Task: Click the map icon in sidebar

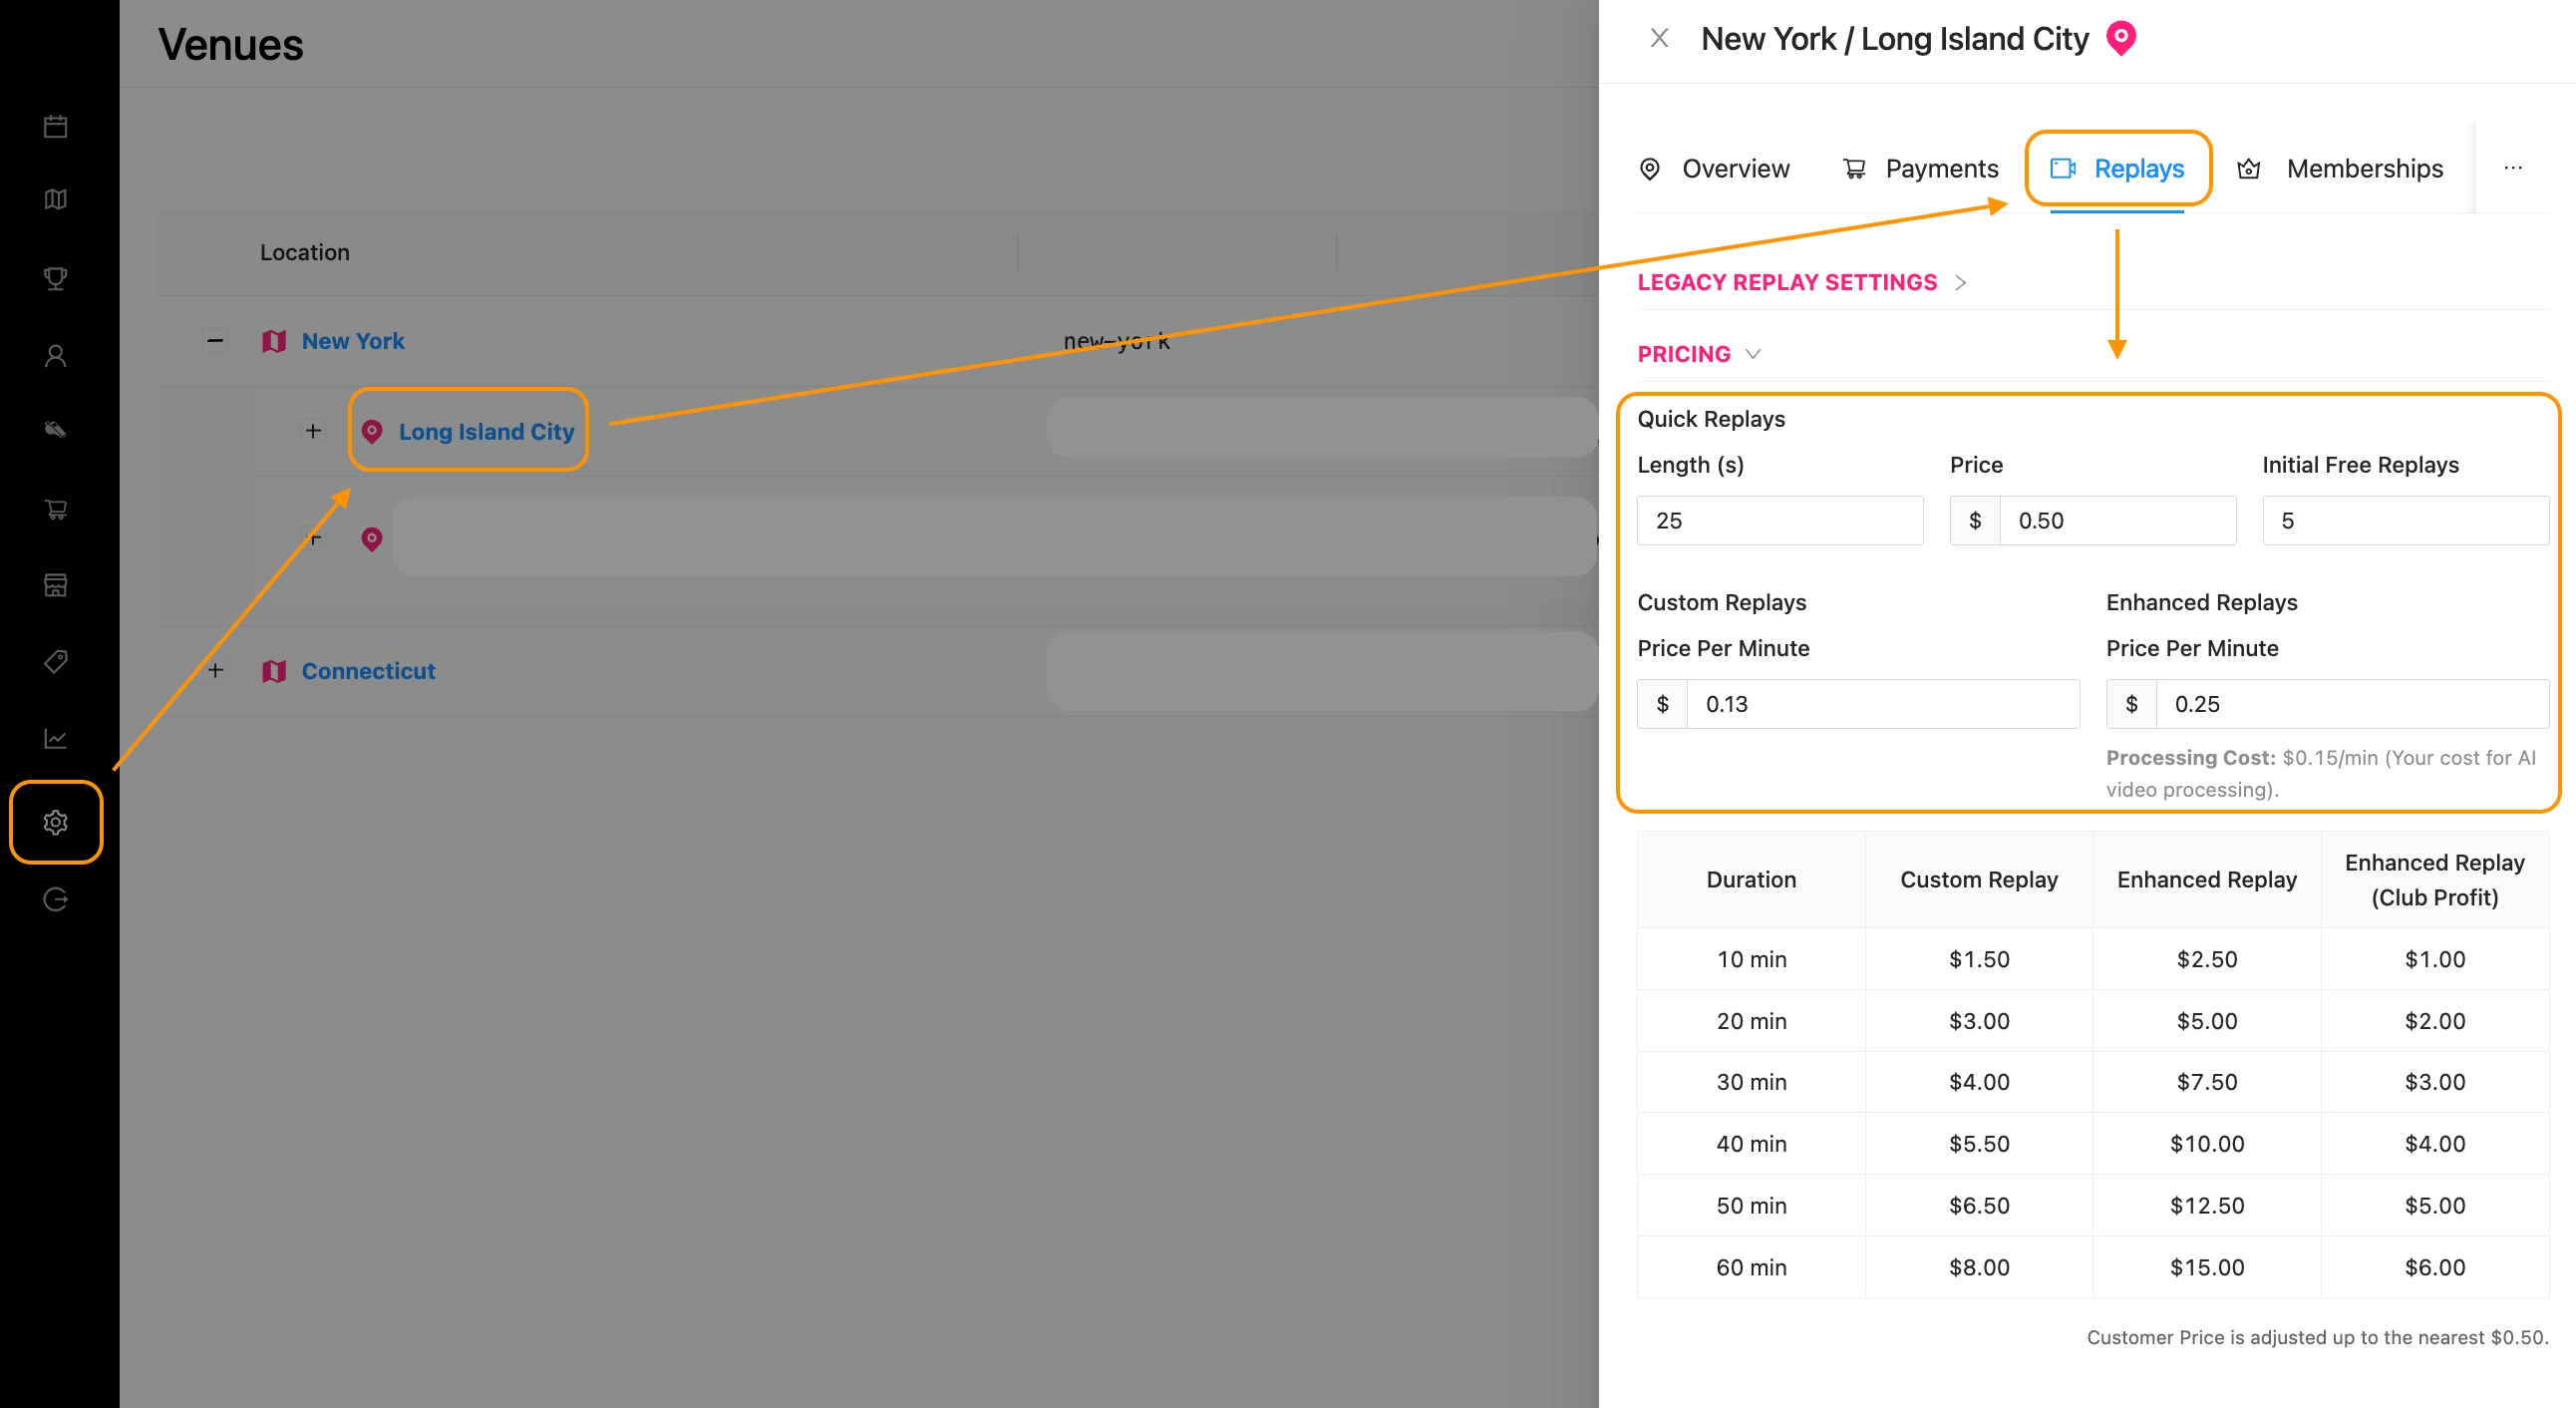Action: (x=56, y=199)
